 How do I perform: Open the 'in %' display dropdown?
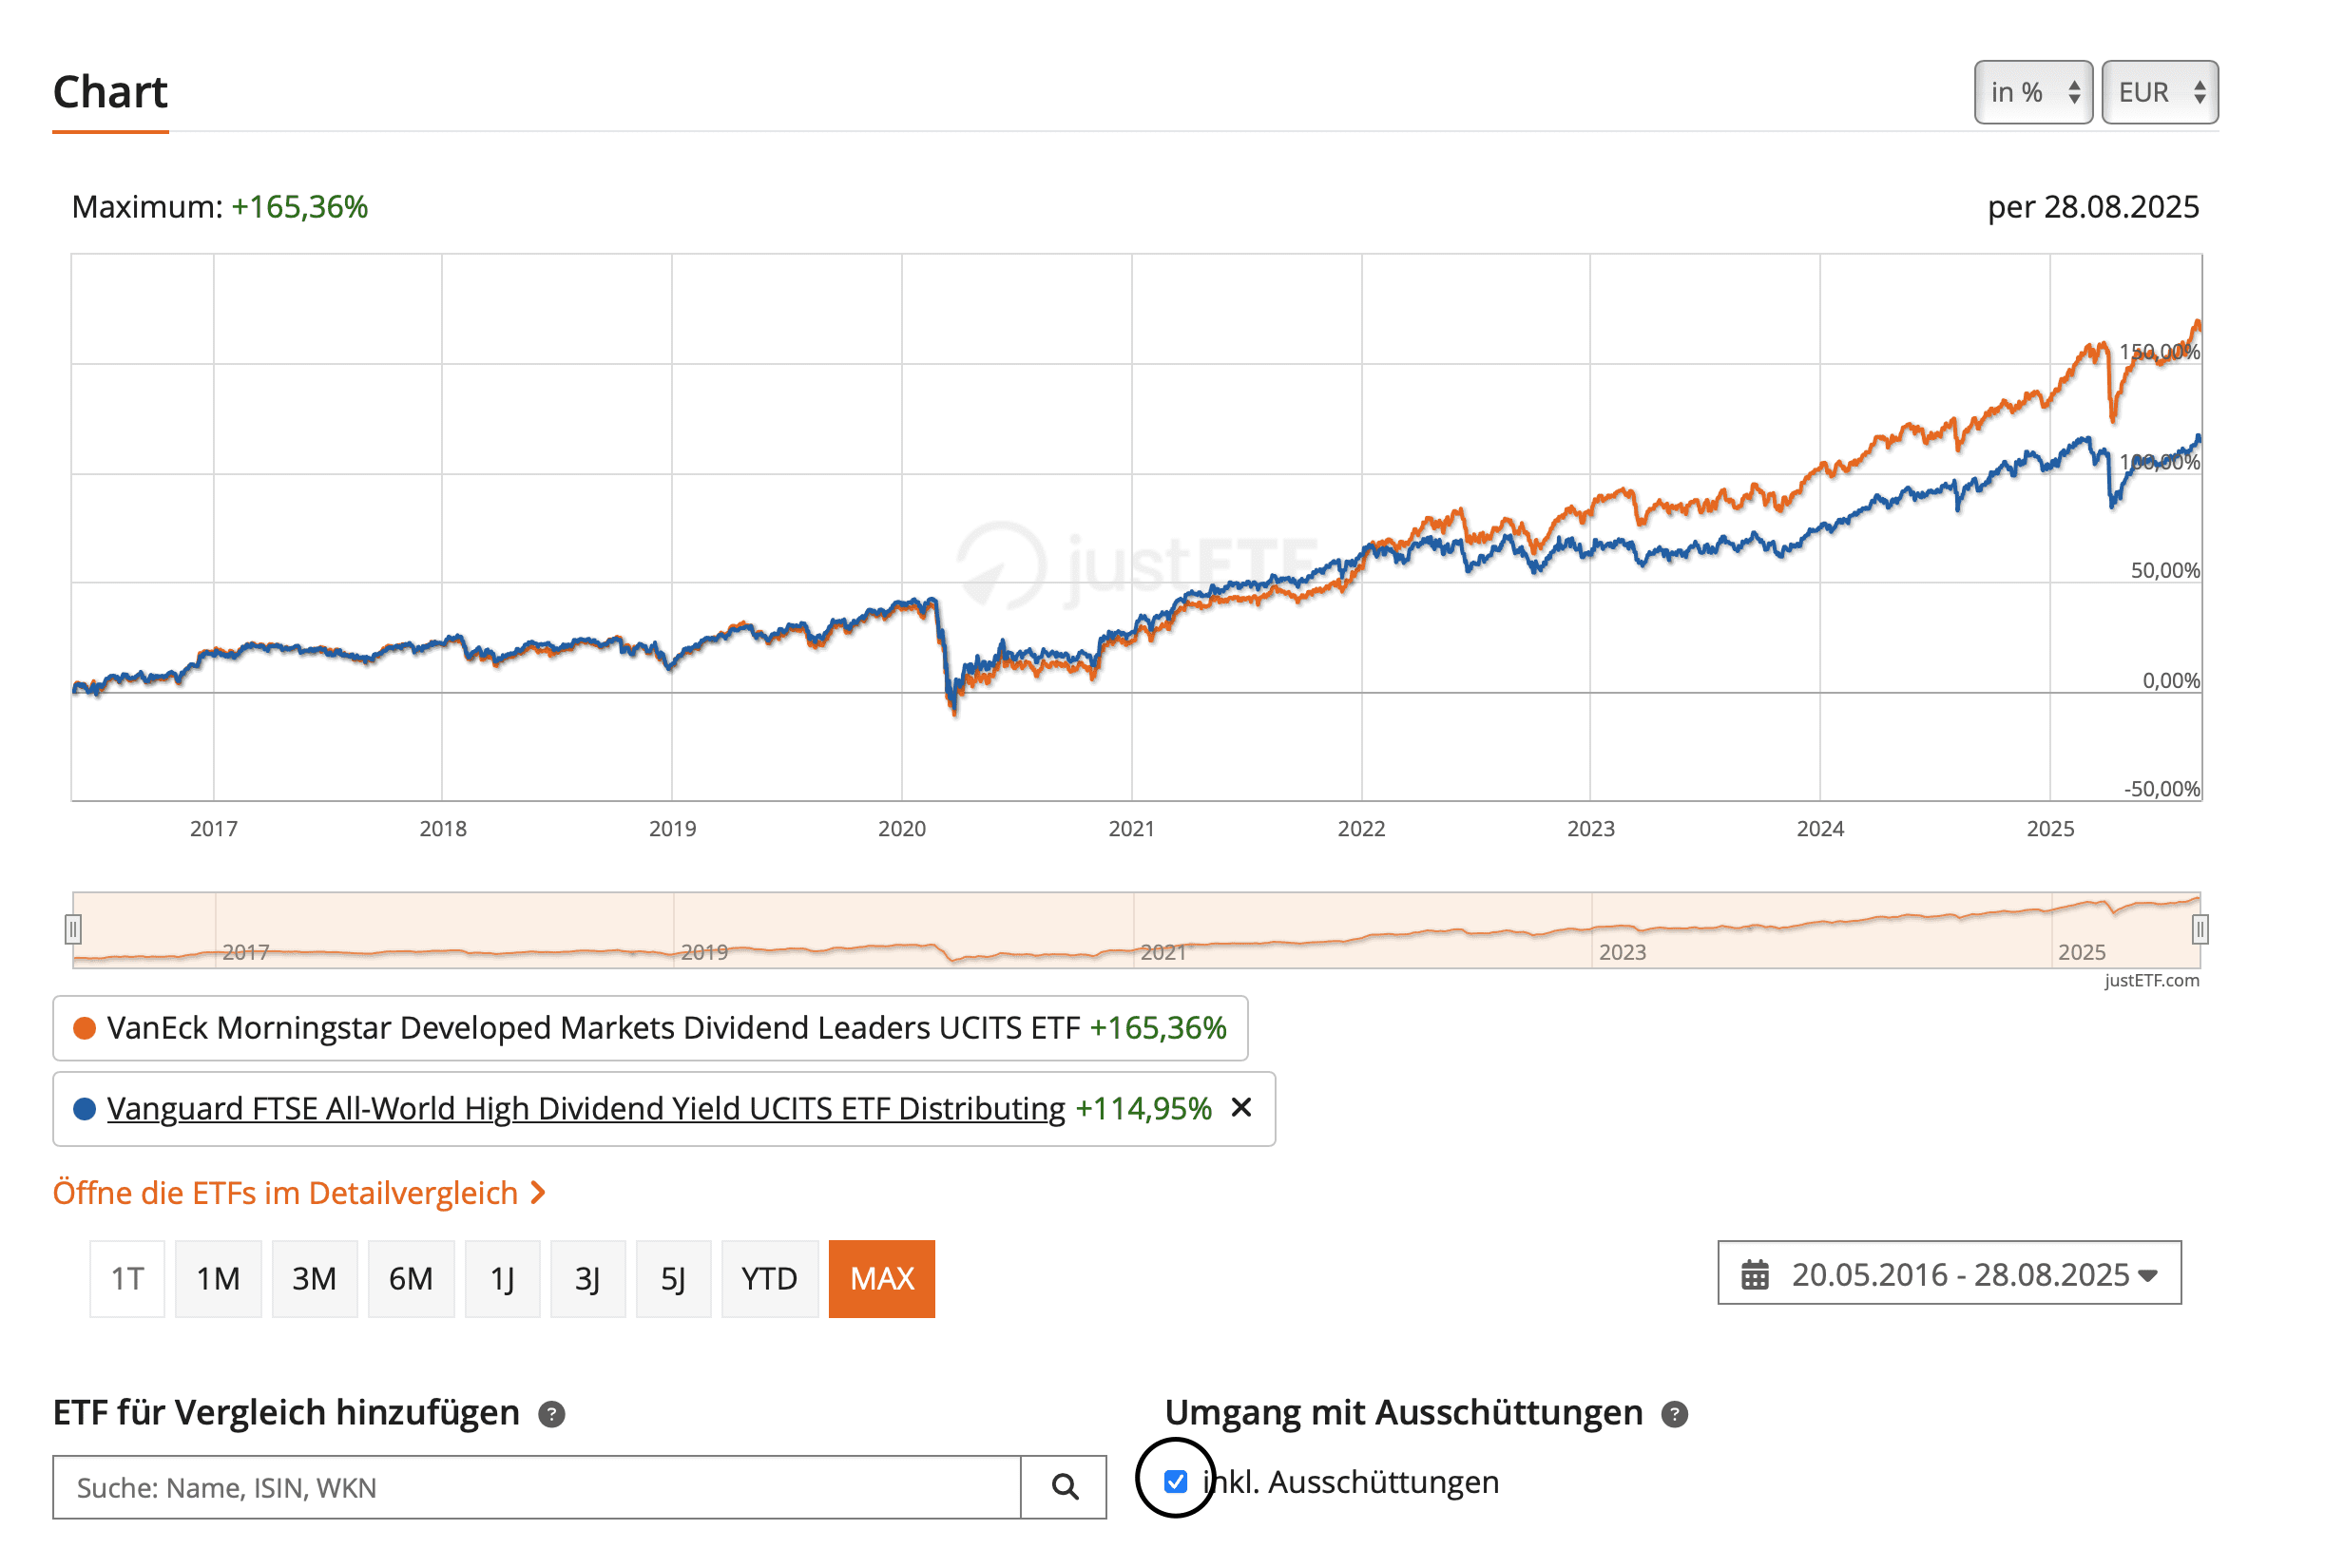2032,92
